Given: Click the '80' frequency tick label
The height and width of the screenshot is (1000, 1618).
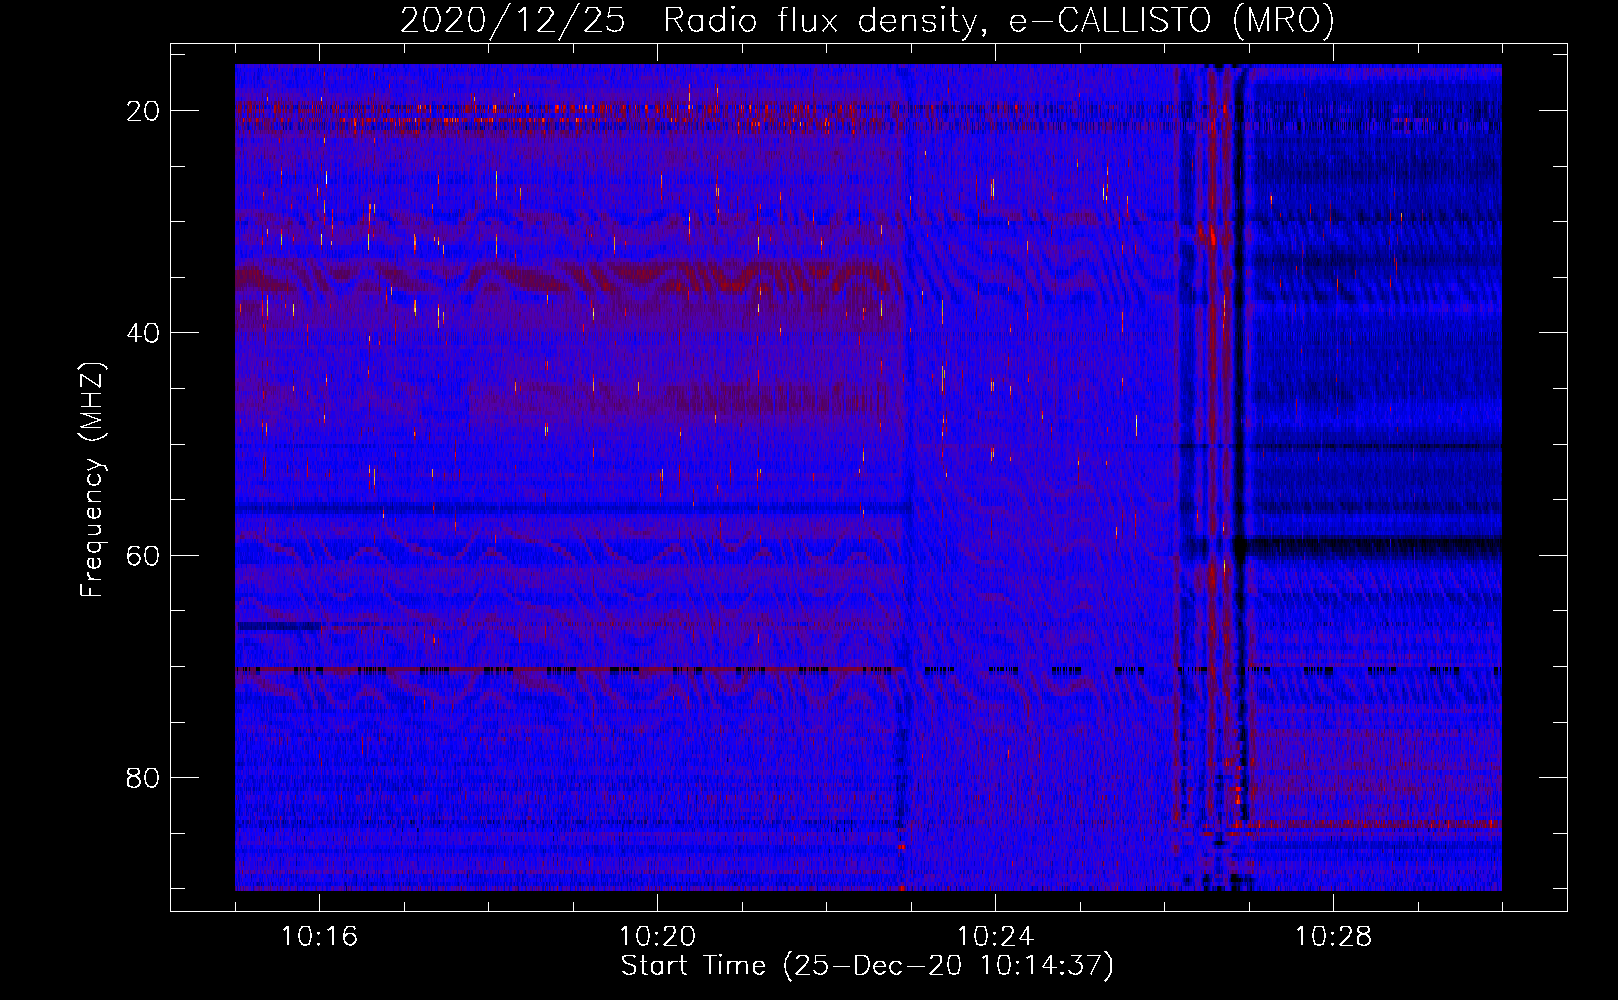Looking at the screenshot, I should [x=144, y=777].
